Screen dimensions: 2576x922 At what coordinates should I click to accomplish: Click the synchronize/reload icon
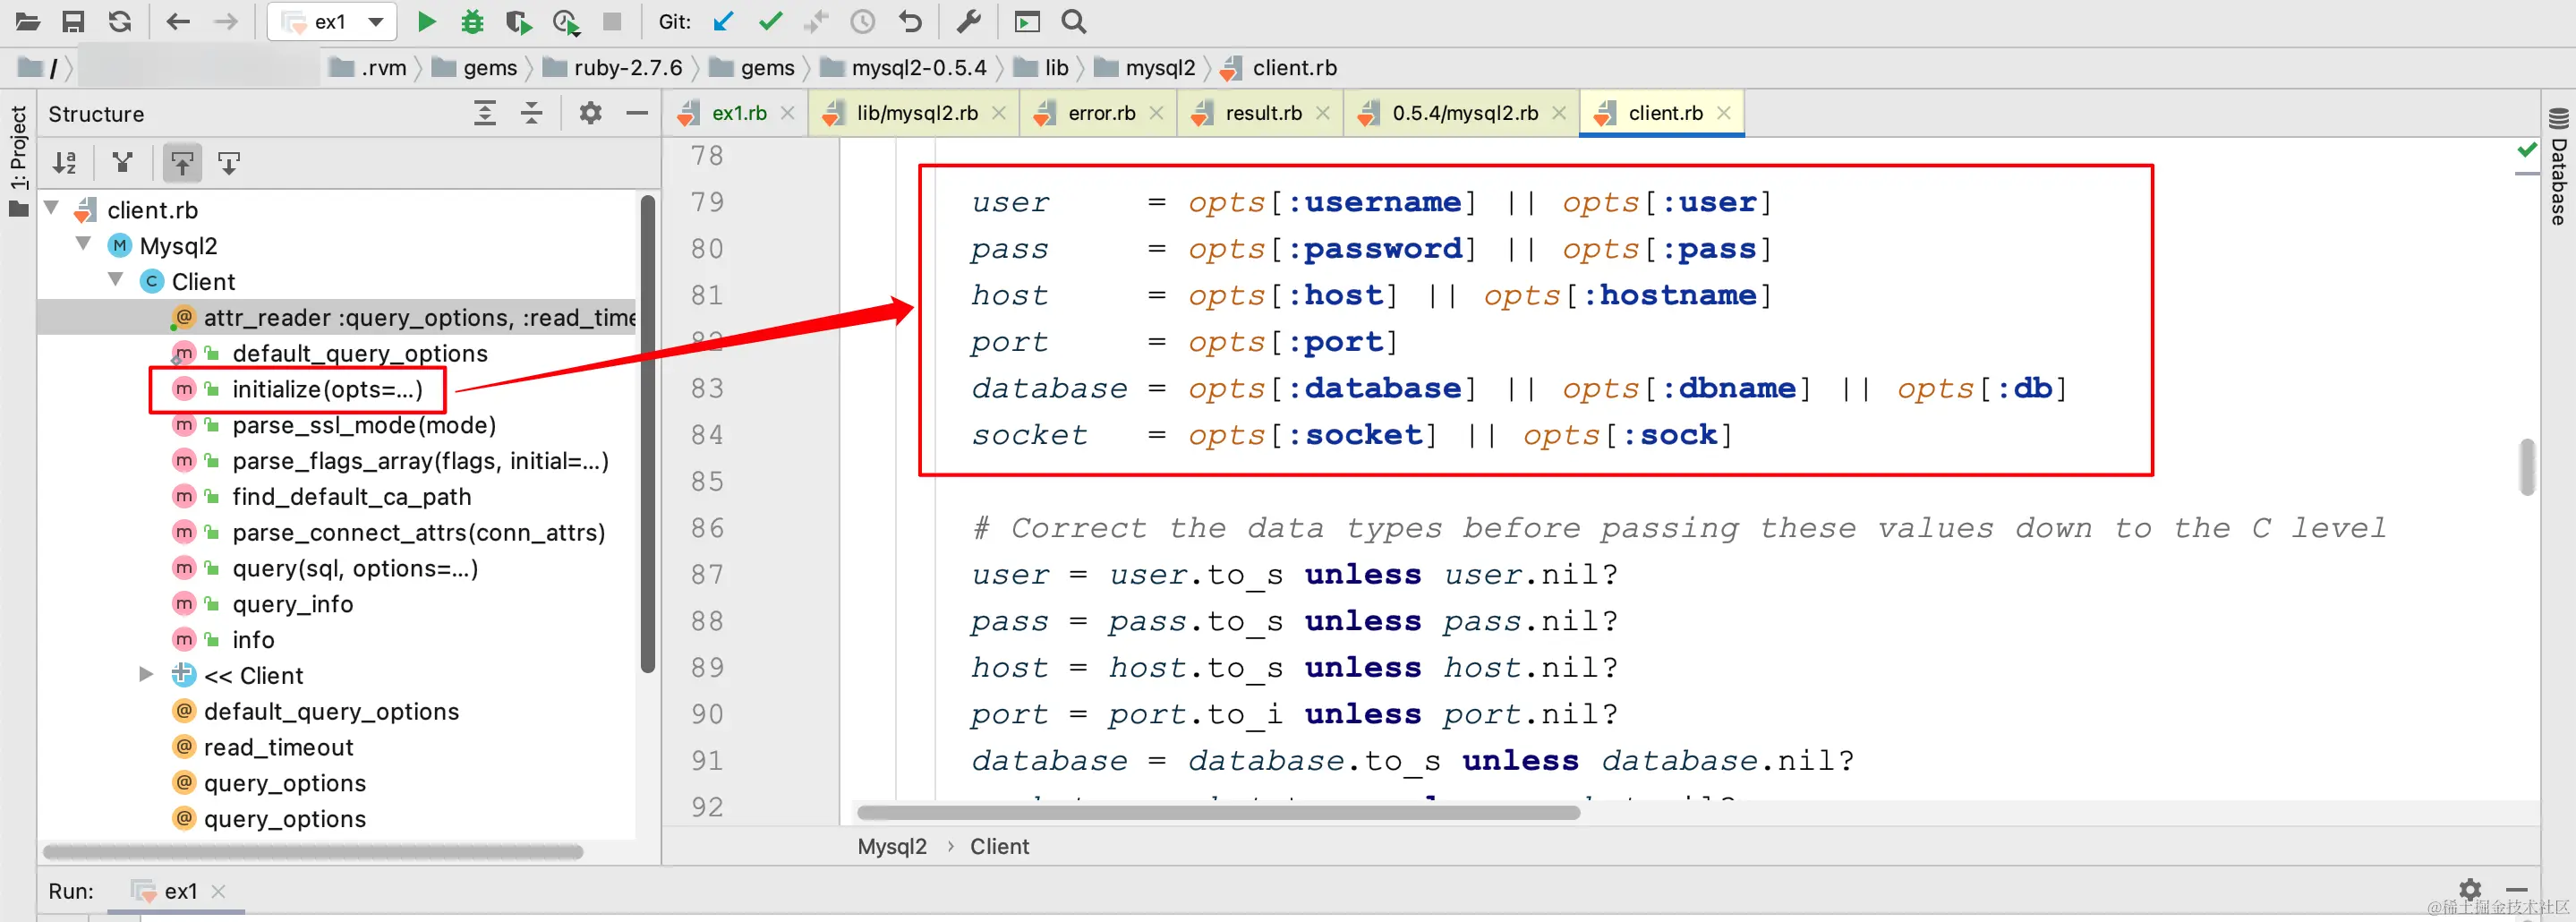[x=120, y=21]
